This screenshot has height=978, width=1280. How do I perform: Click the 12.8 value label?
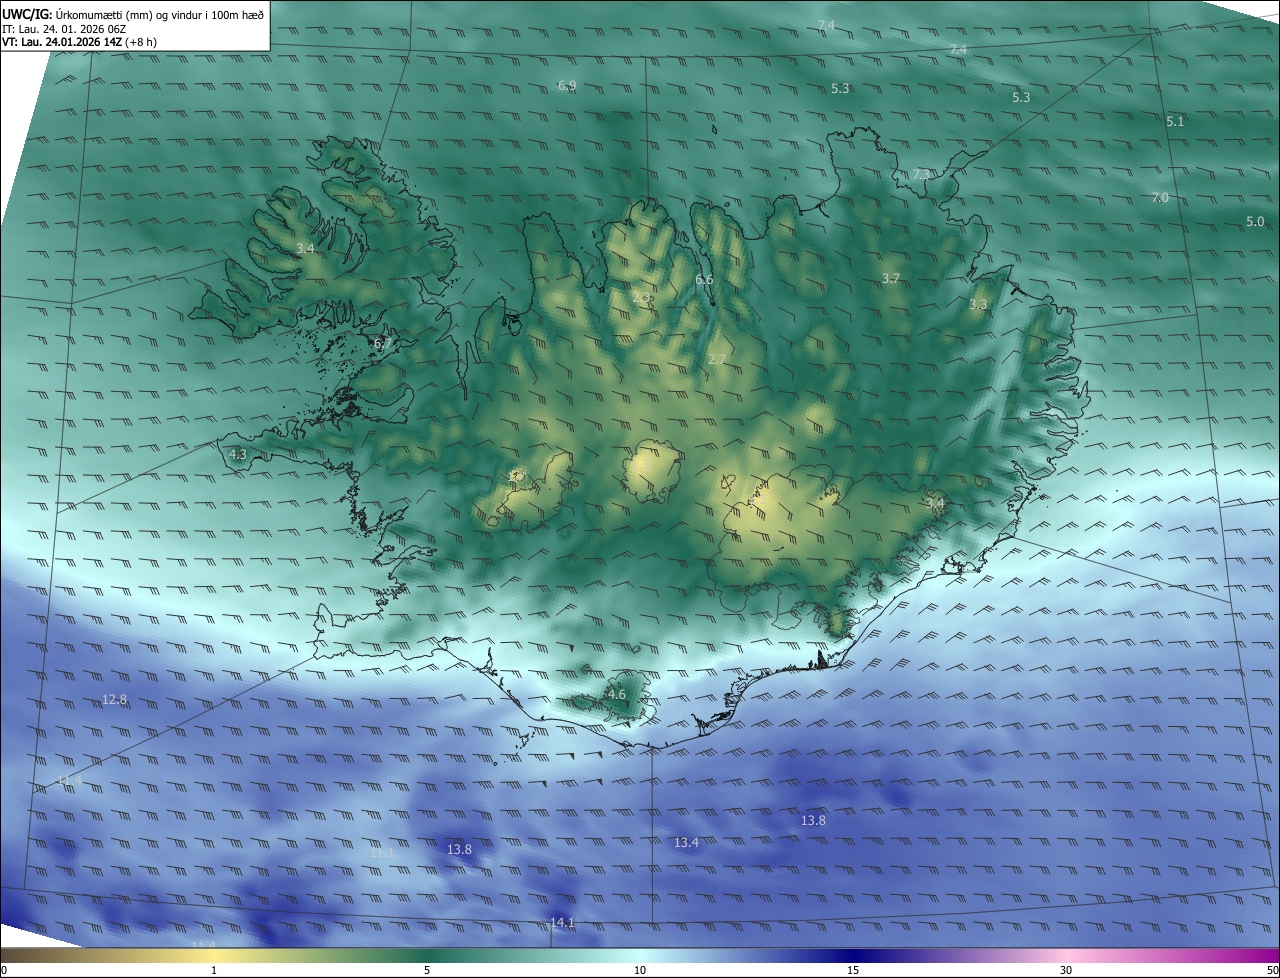pos(115,699)
